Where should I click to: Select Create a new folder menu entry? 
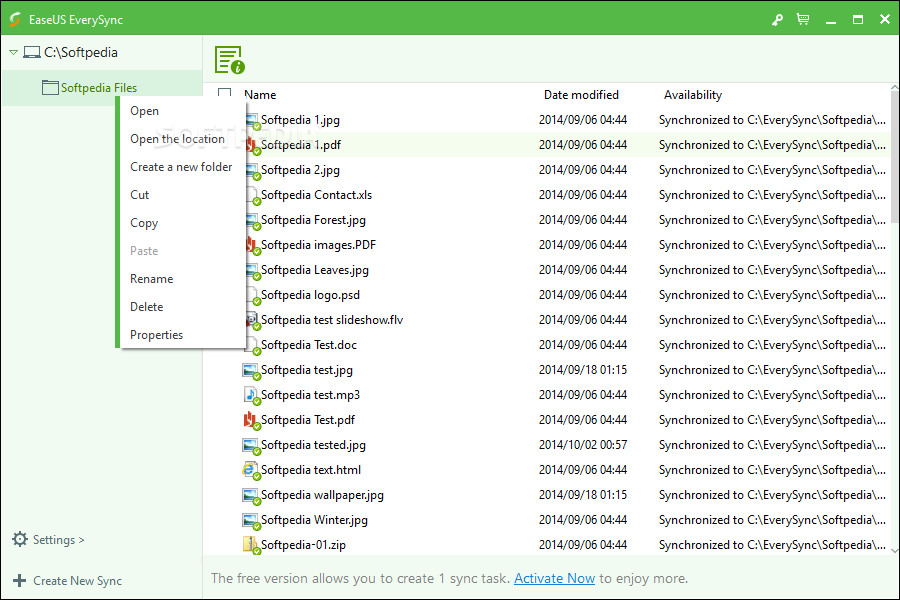181,167
